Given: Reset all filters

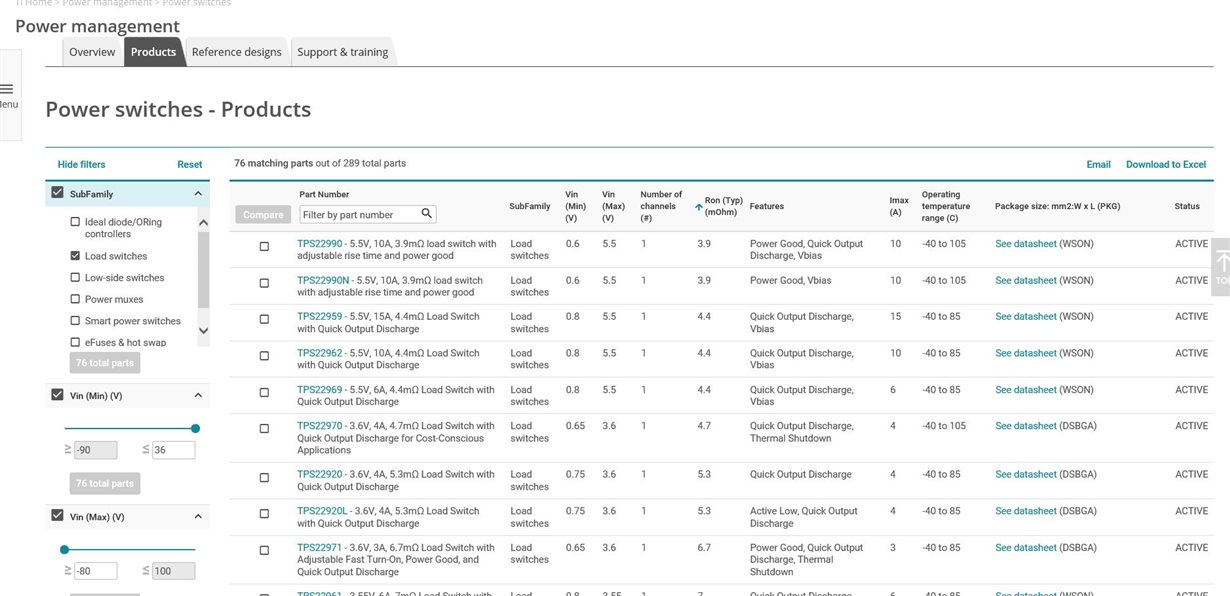Looking at the screenshot, I should click(x=190, y=164).
